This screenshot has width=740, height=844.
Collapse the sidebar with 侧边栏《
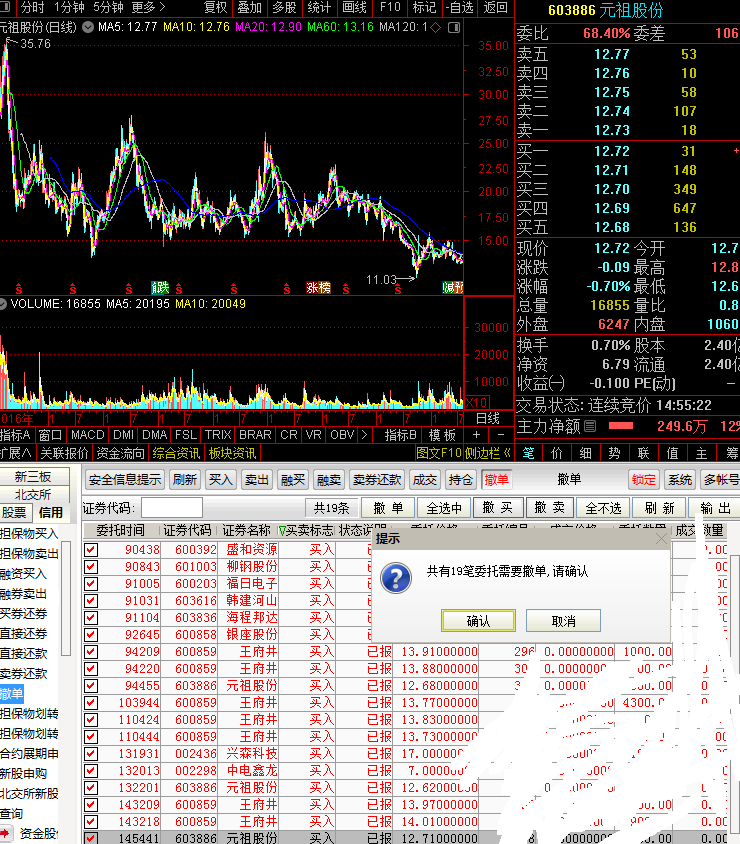488,453
